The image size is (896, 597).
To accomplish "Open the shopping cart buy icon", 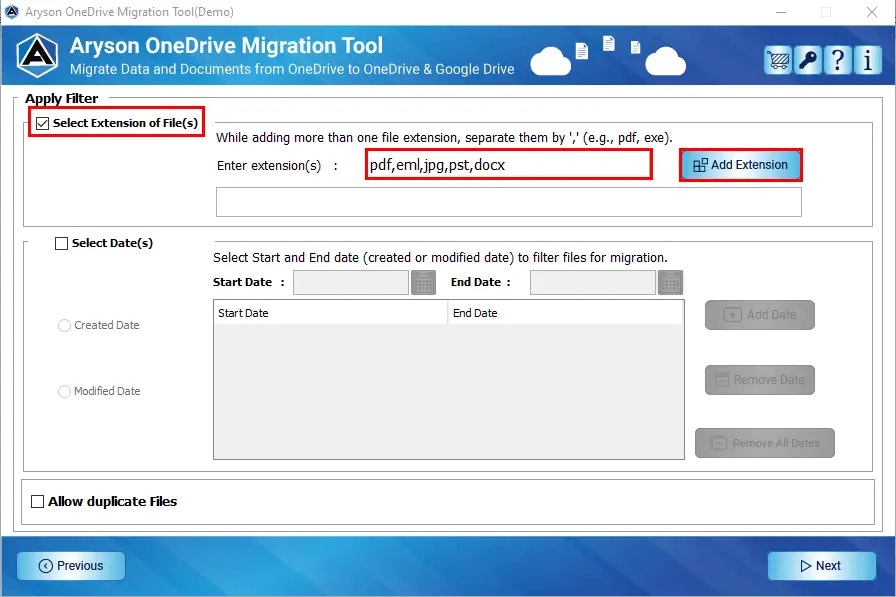I will (778, 60).
